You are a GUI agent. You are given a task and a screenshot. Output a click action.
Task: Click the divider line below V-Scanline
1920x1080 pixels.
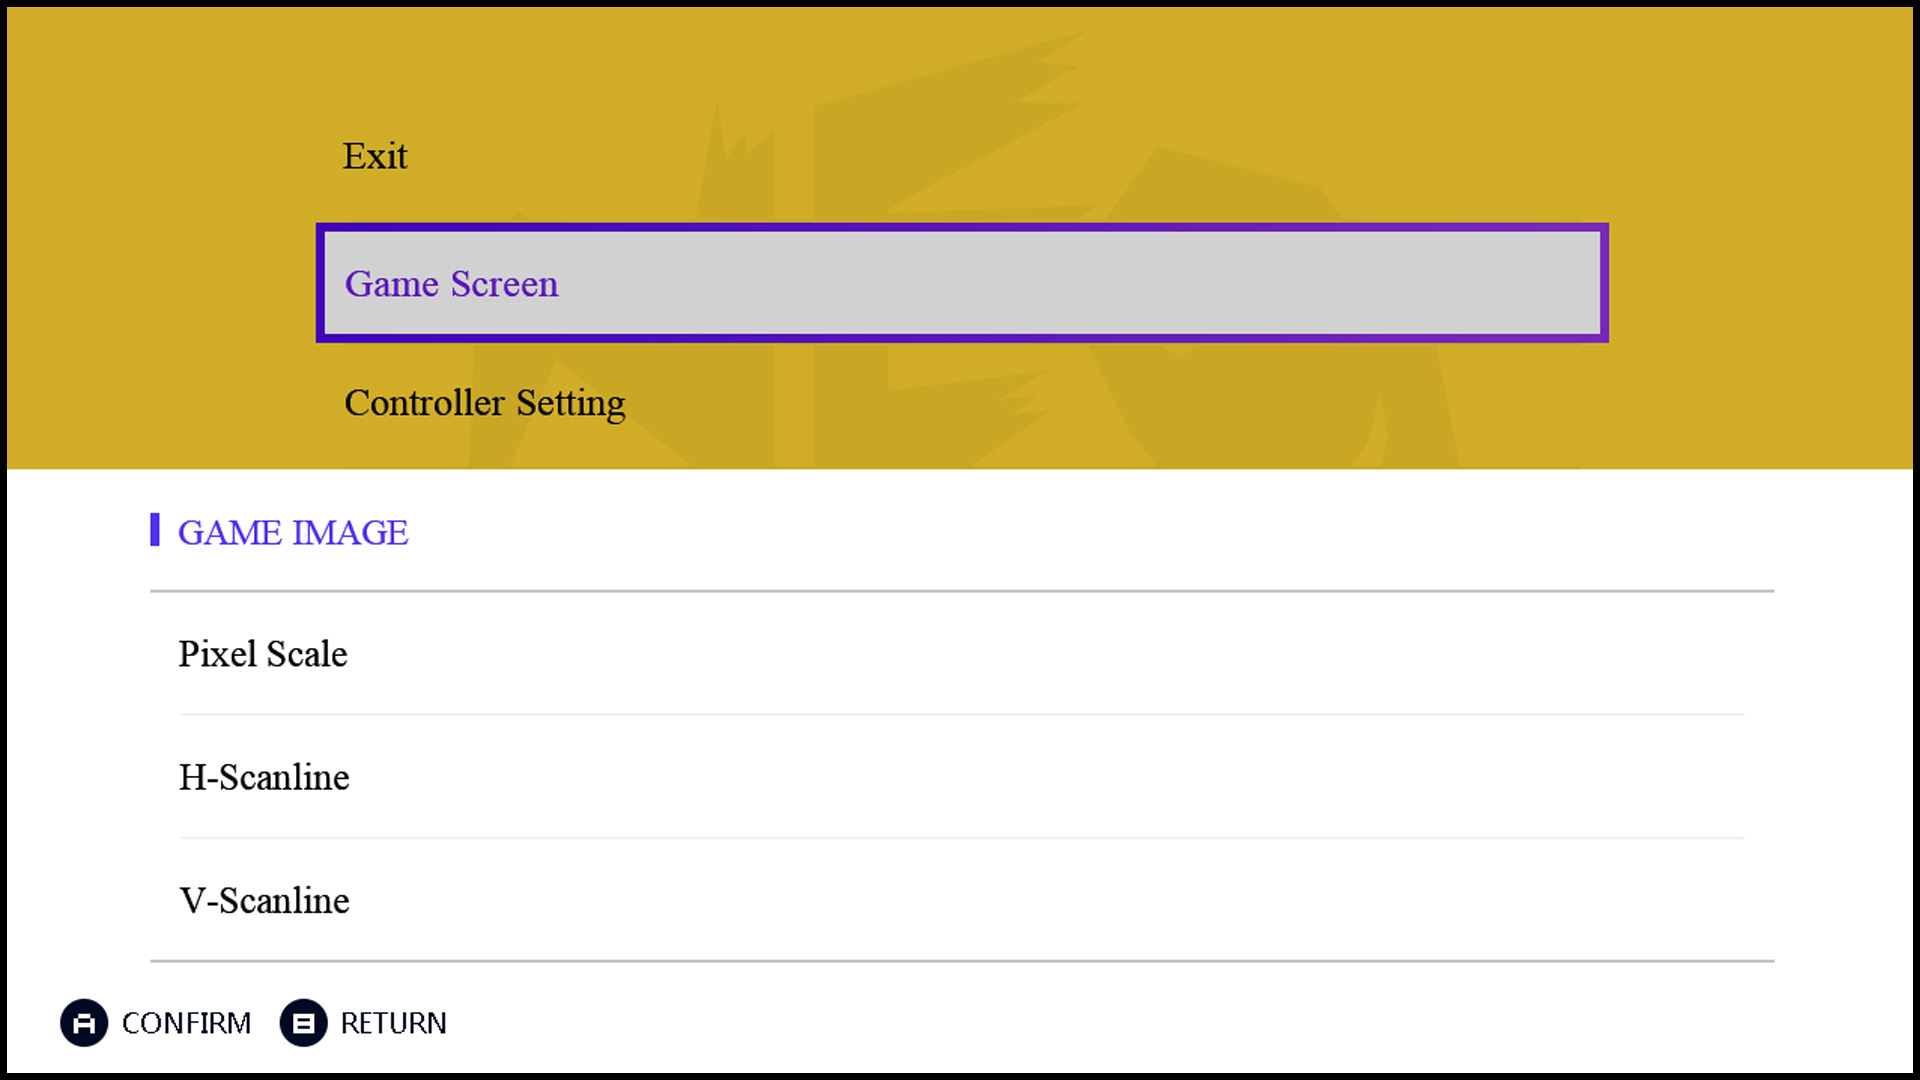pos(960,961)
